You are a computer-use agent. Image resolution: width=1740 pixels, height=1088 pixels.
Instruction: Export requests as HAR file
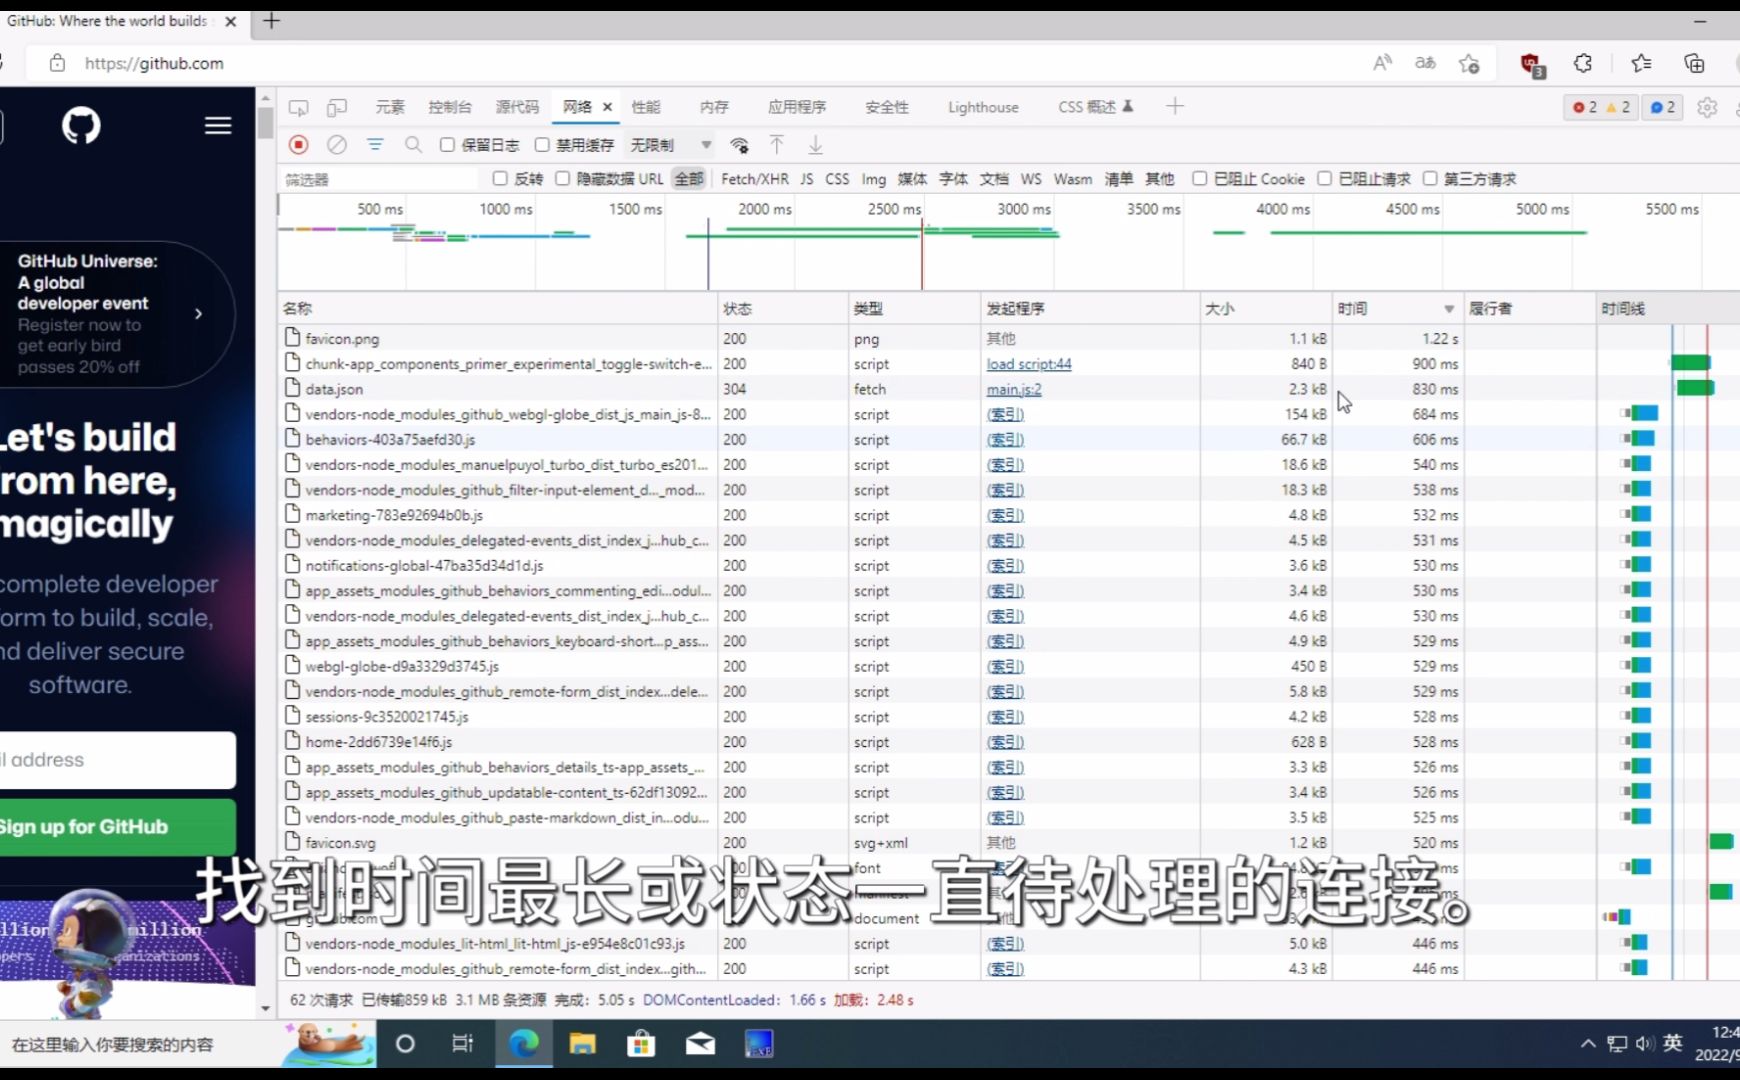coord(817,144)
